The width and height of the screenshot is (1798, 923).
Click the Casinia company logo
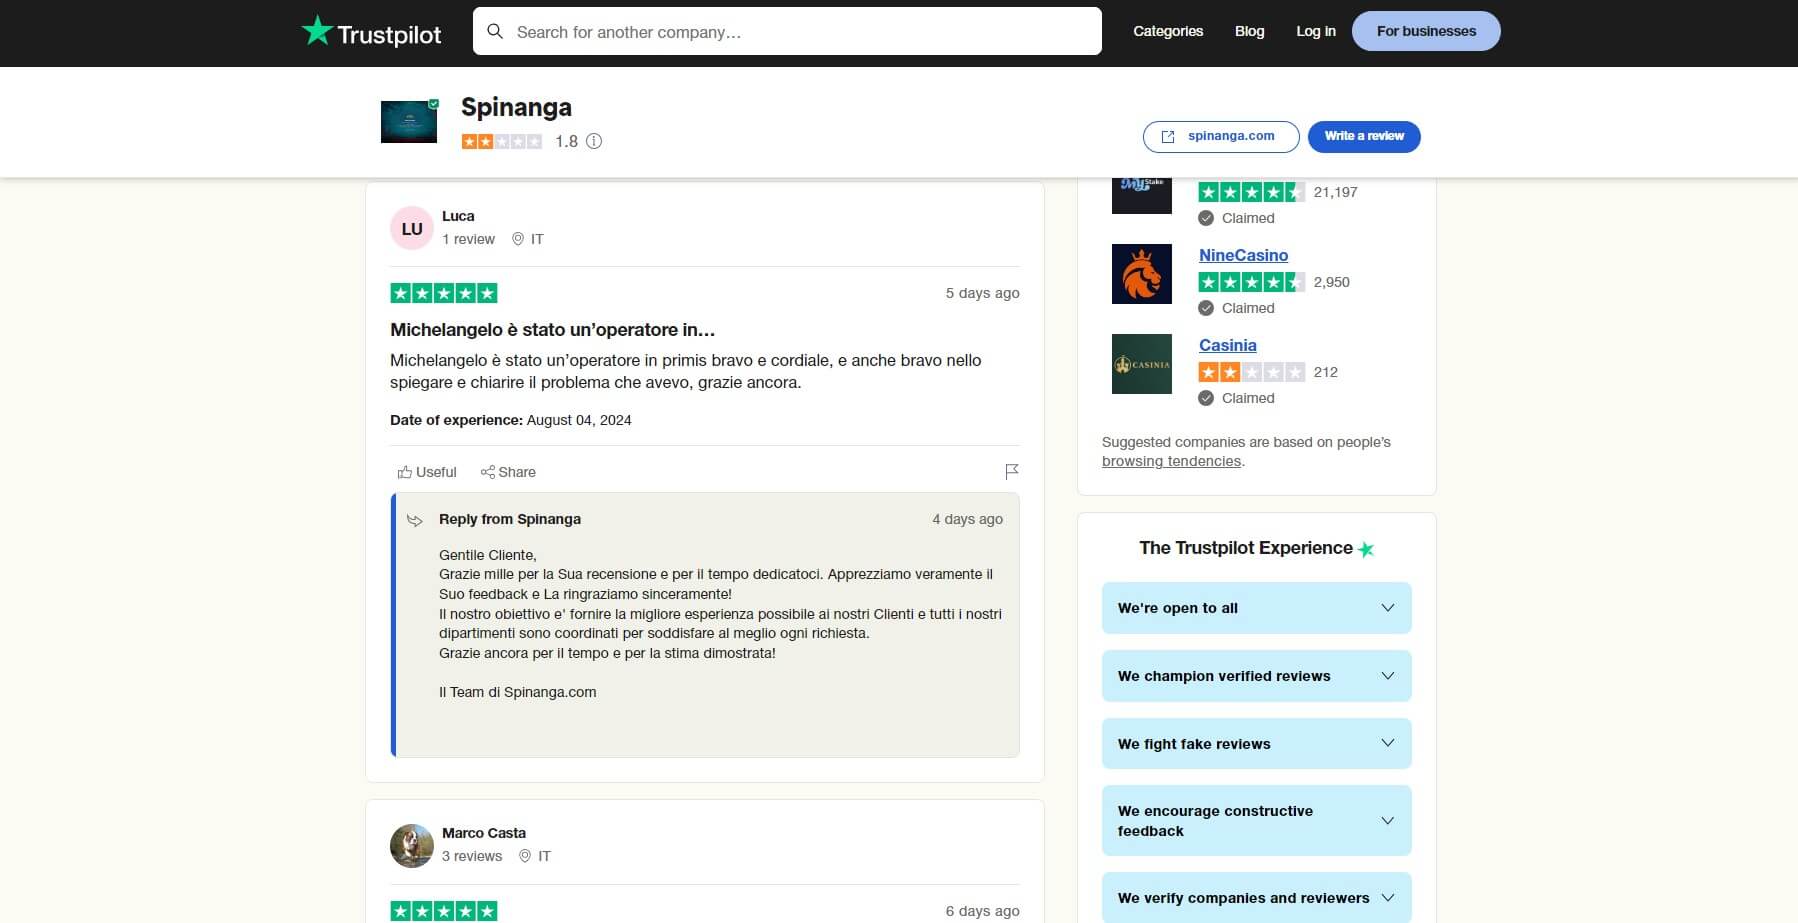pos(1141,364)
